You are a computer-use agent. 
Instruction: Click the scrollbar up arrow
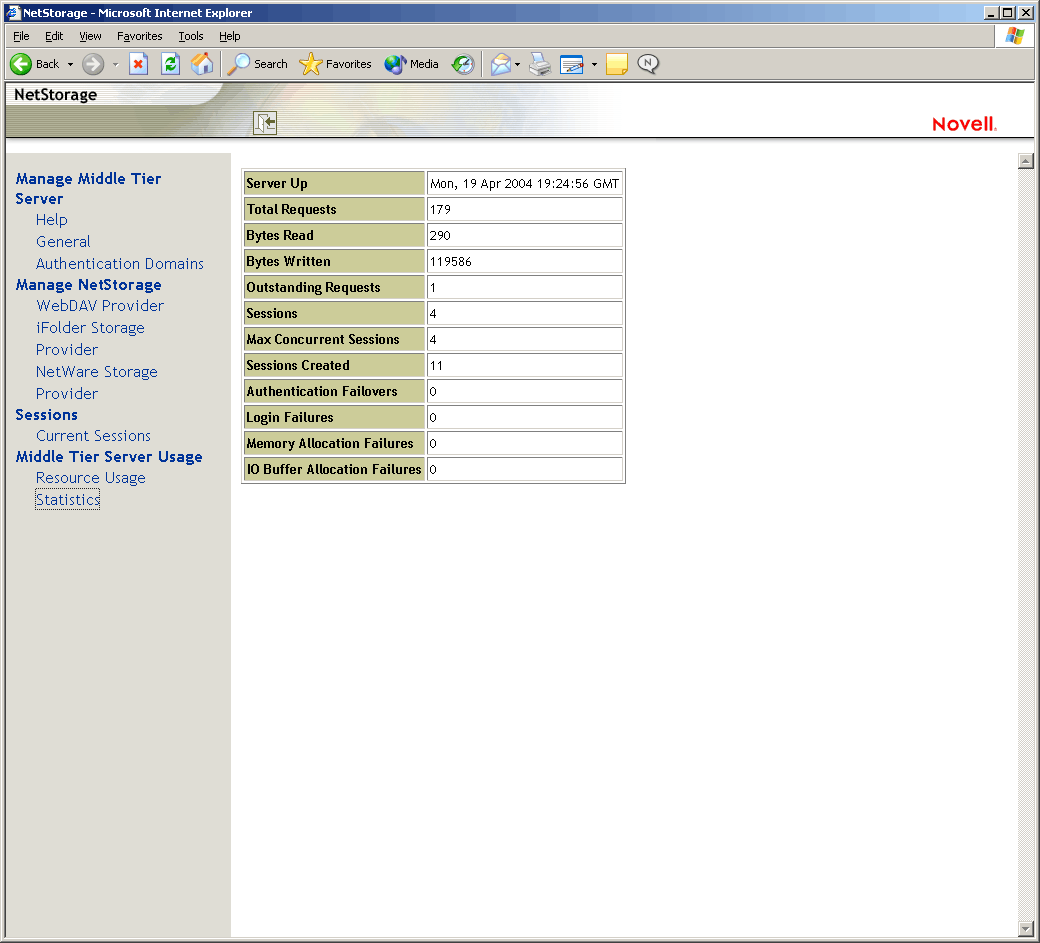point(1024,159)
